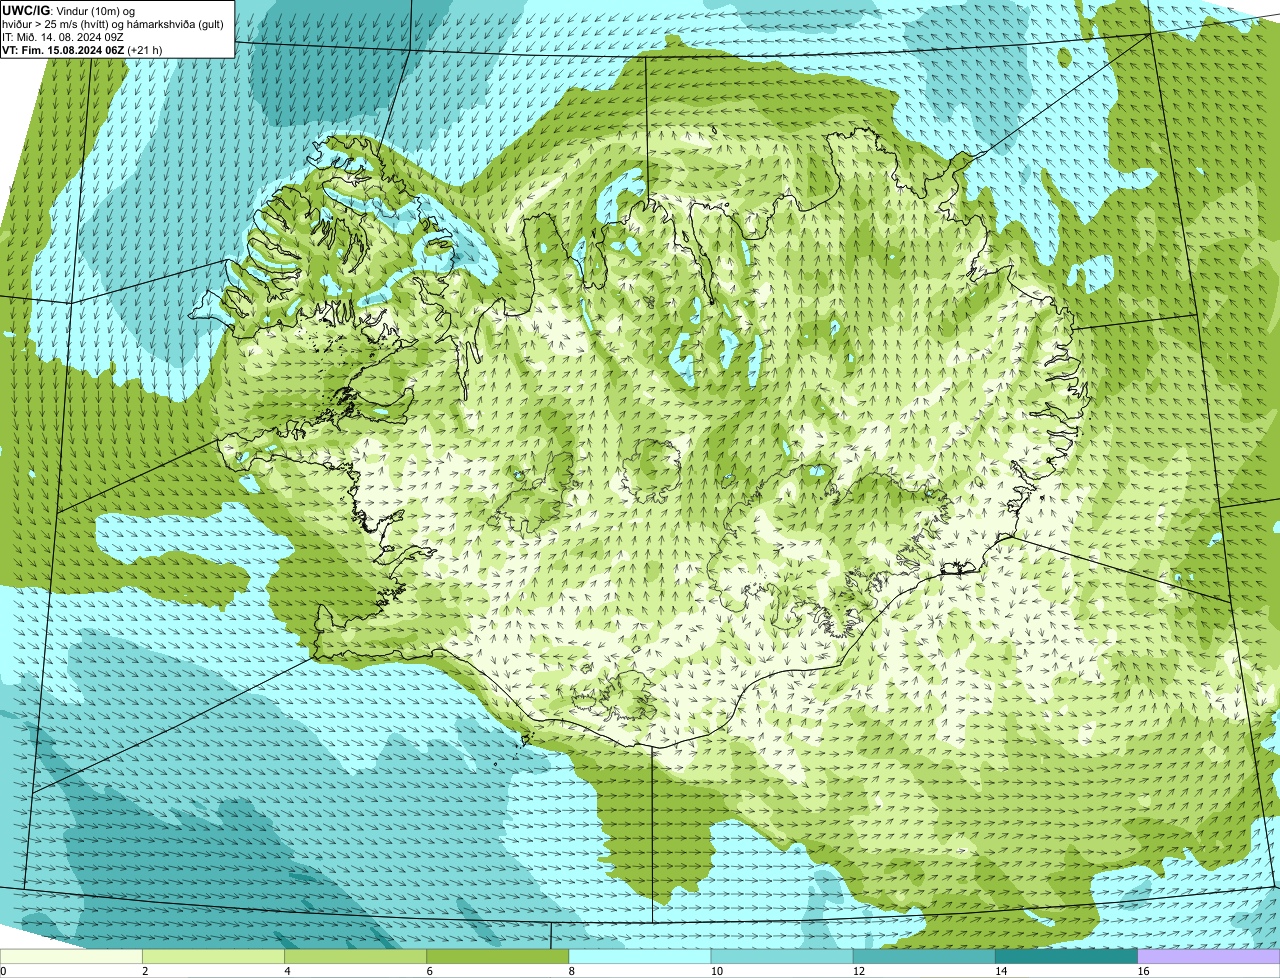Viewport: 1280px width, 978px height.
Task: Click the 10–12 m/s aqua legend swatch
Action: [782, 956]
